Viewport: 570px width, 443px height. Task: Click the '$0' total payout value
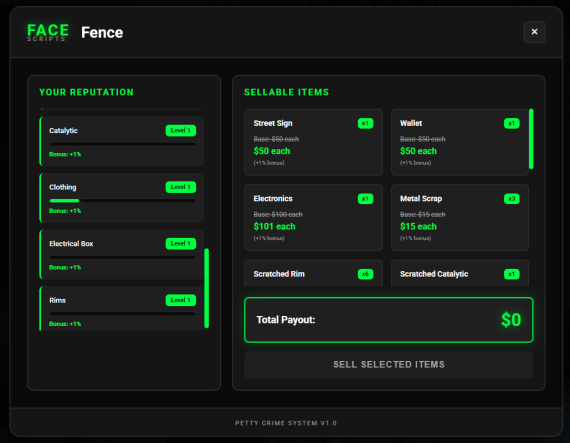[x=511, y=320]
